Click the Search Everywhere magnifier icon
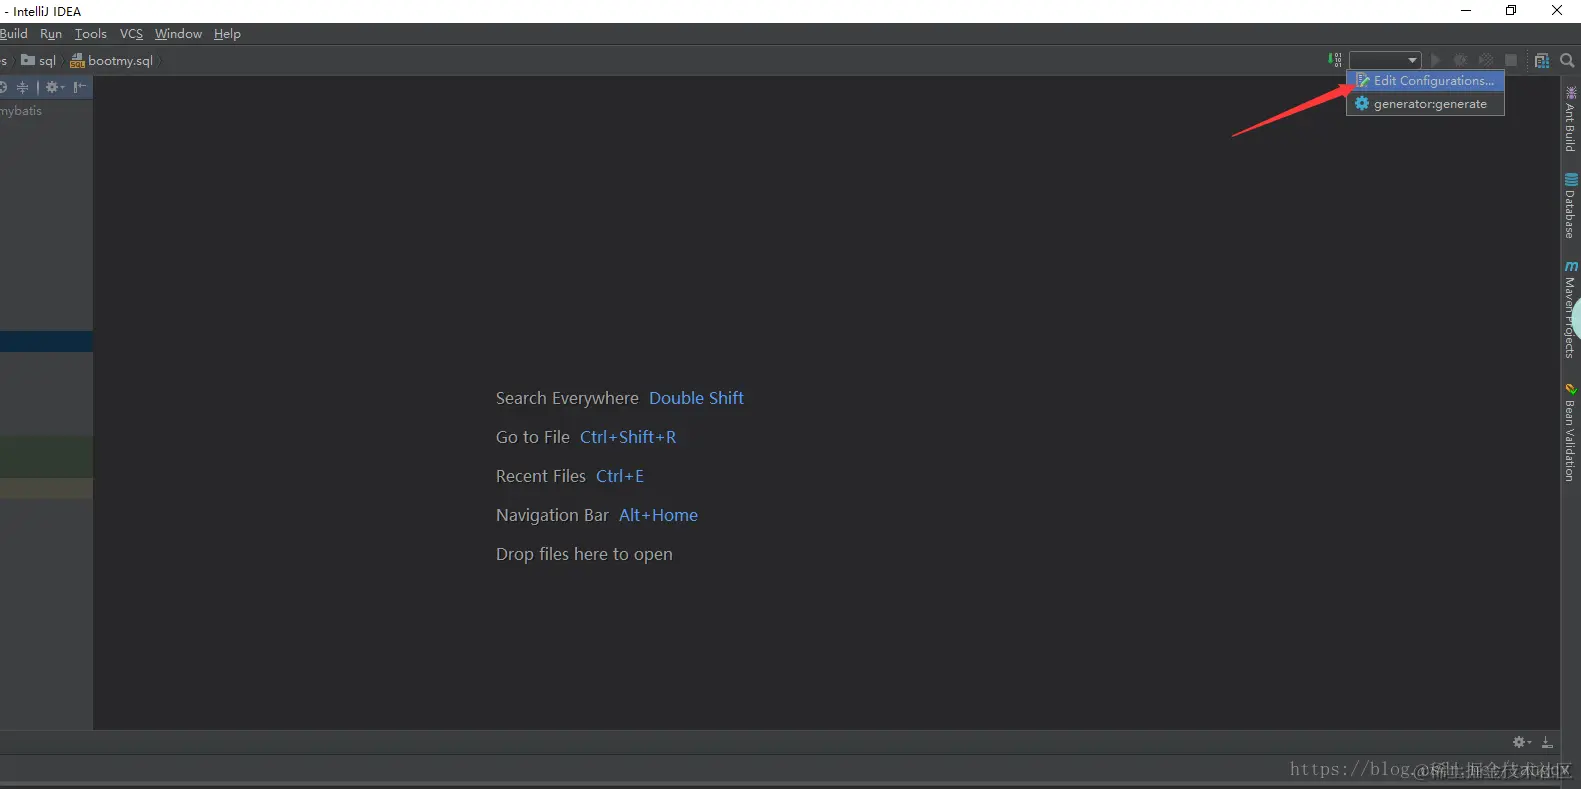 coord(1567,60)
